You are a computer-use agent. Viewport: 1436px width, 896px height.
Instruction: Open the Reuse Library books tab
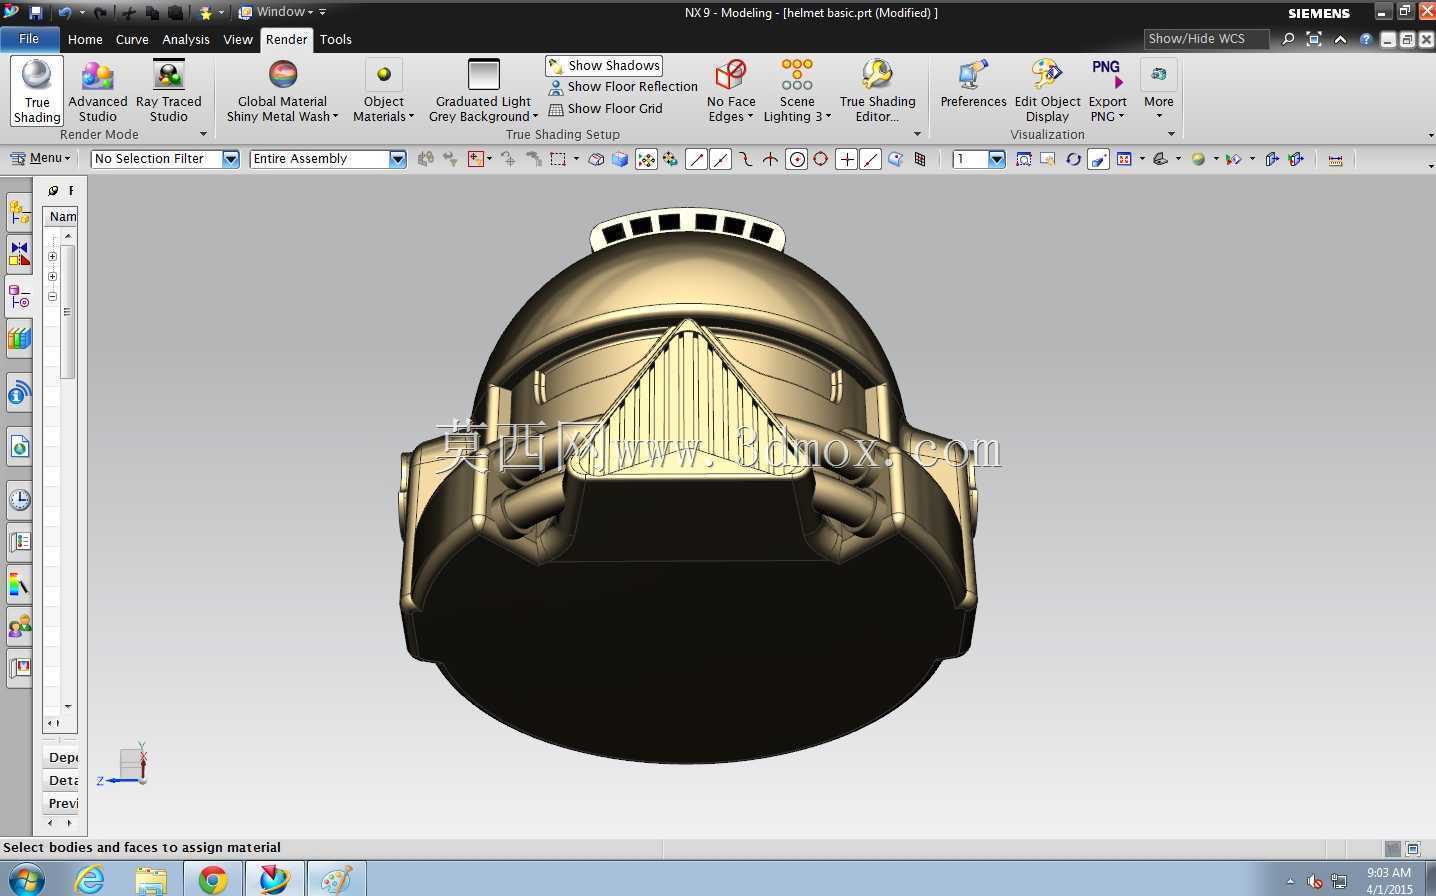click(19, 339)
